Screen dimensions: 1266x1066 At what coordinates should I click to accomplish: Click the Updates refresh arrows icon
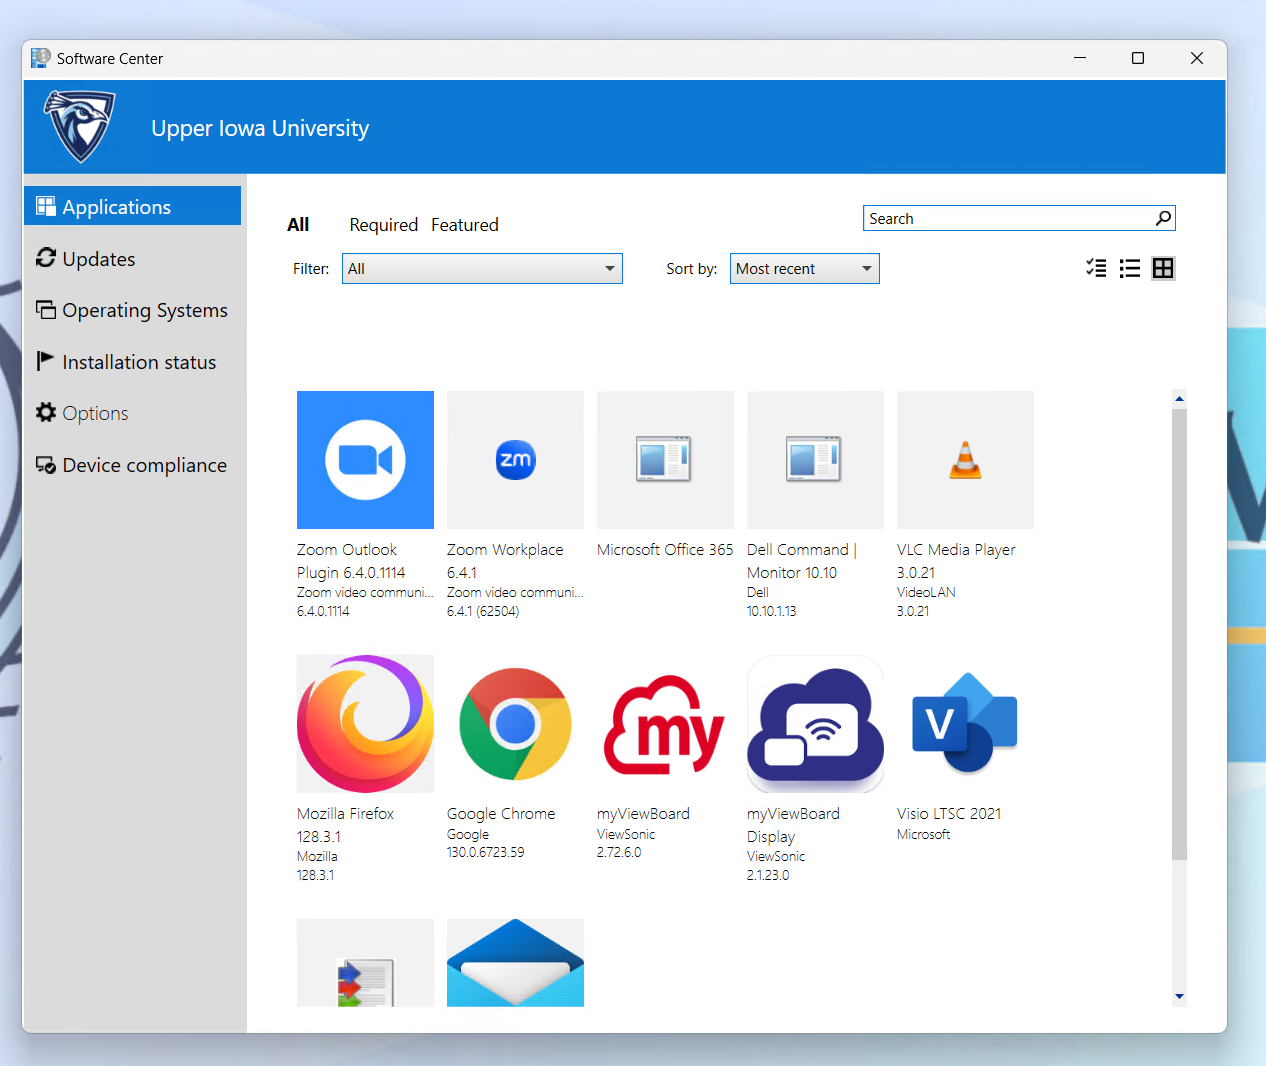(46, 258)
